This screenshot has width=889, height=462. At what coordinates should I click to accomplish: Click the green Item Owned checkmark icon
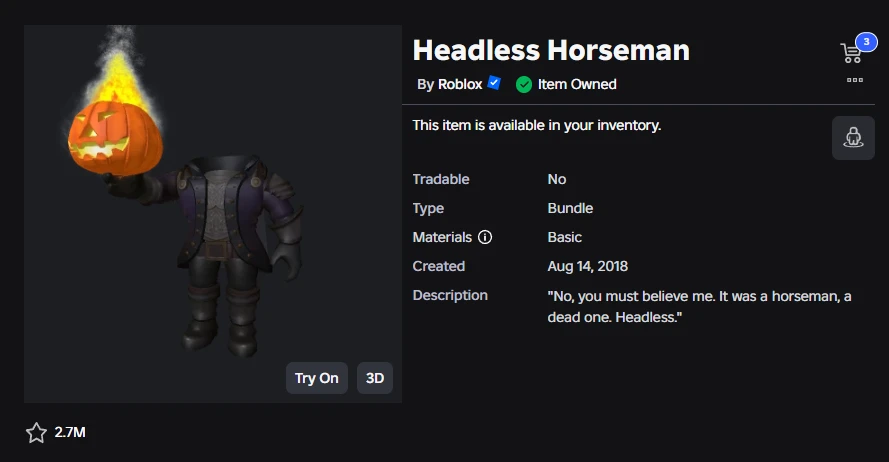(524, 84)
